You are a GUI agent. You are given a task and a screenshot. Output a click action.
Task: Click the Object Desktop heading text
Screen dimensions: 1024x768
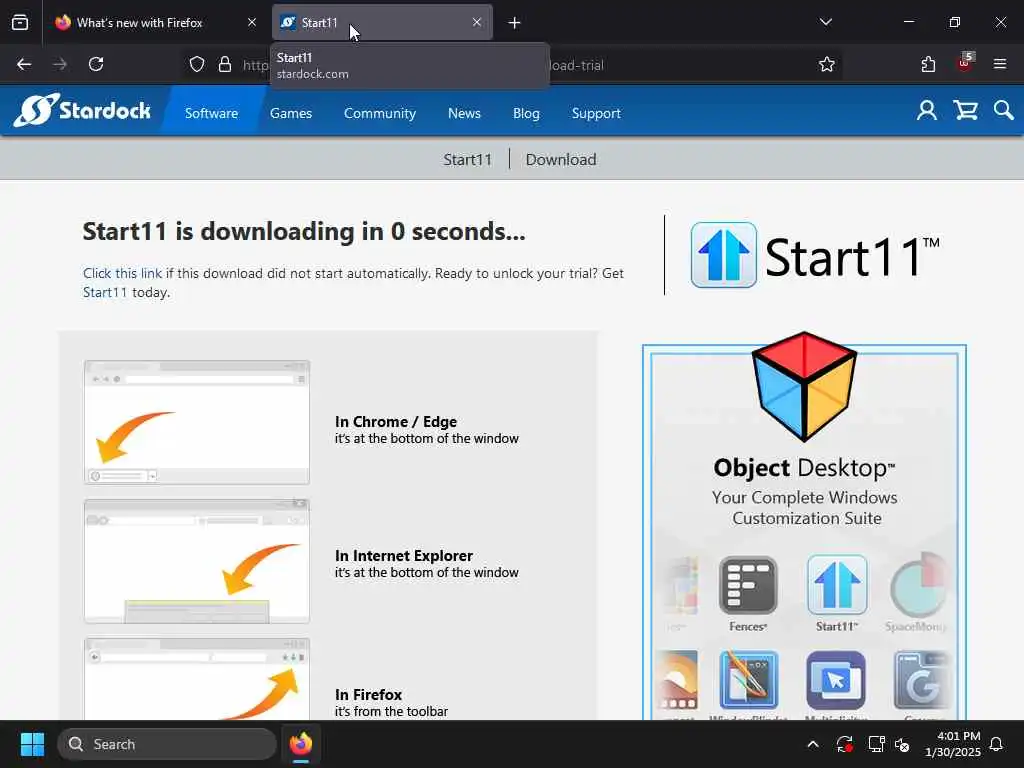point(804,468)
